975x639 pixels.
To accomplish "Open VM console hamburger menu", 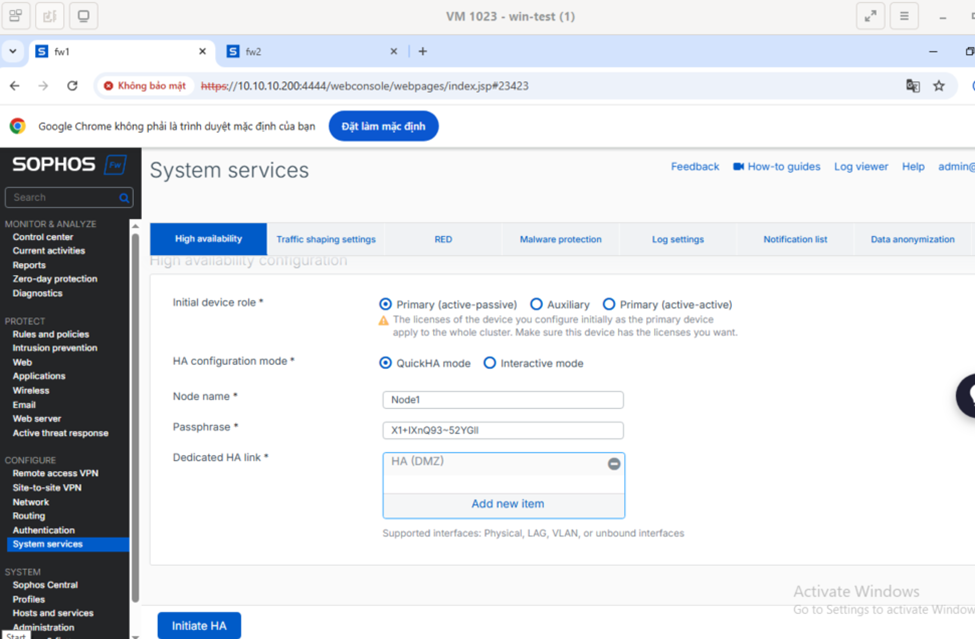I will pos(904,16).
